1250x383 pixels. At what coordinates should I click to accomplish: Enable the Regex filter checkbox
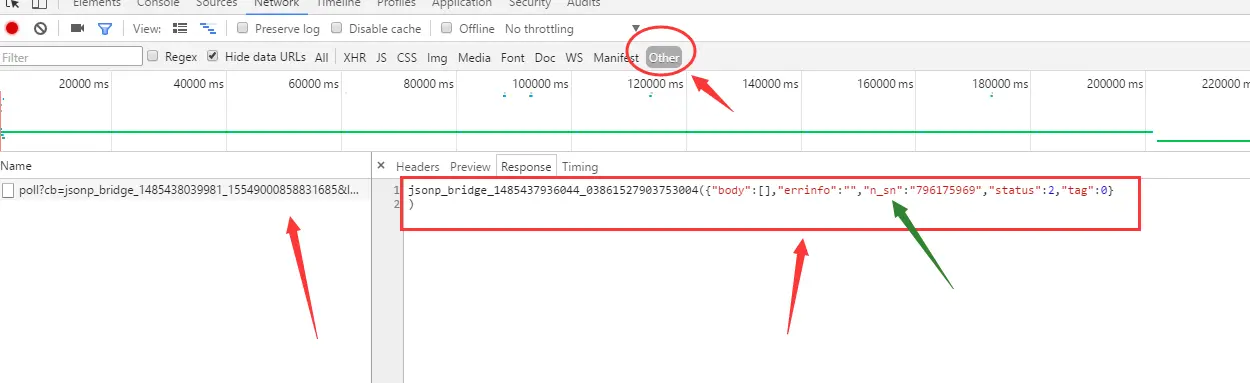point(153,57)
